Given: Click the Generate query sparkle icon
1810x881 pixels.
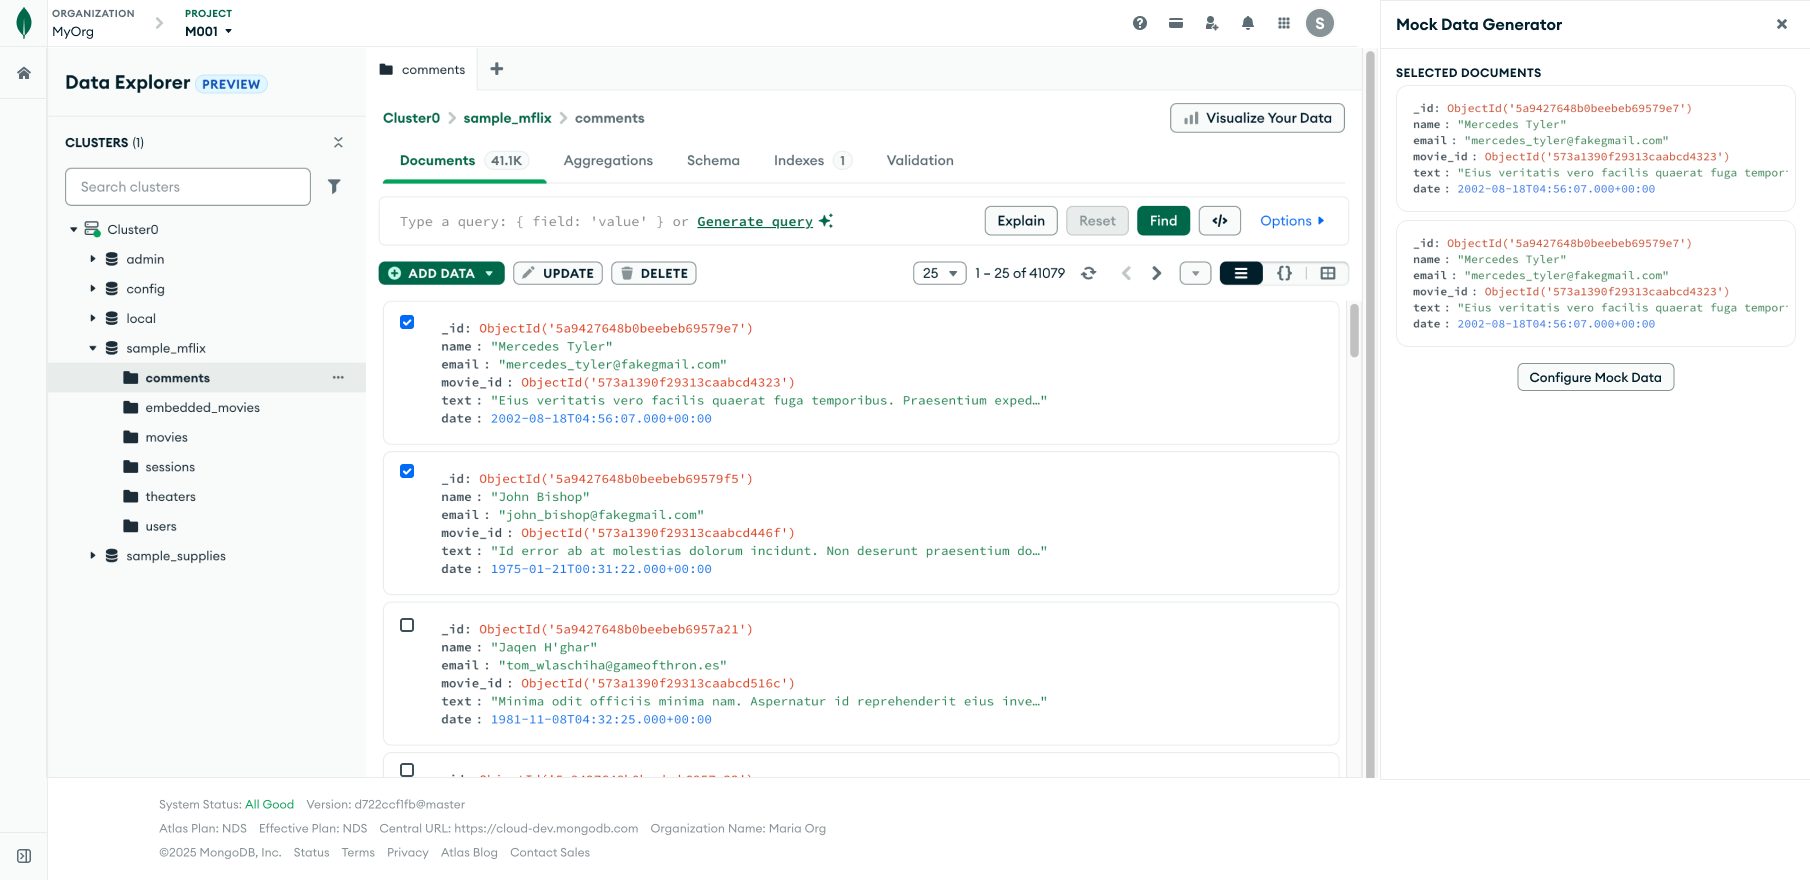Looking at the screenshot, I should [826, 221].
